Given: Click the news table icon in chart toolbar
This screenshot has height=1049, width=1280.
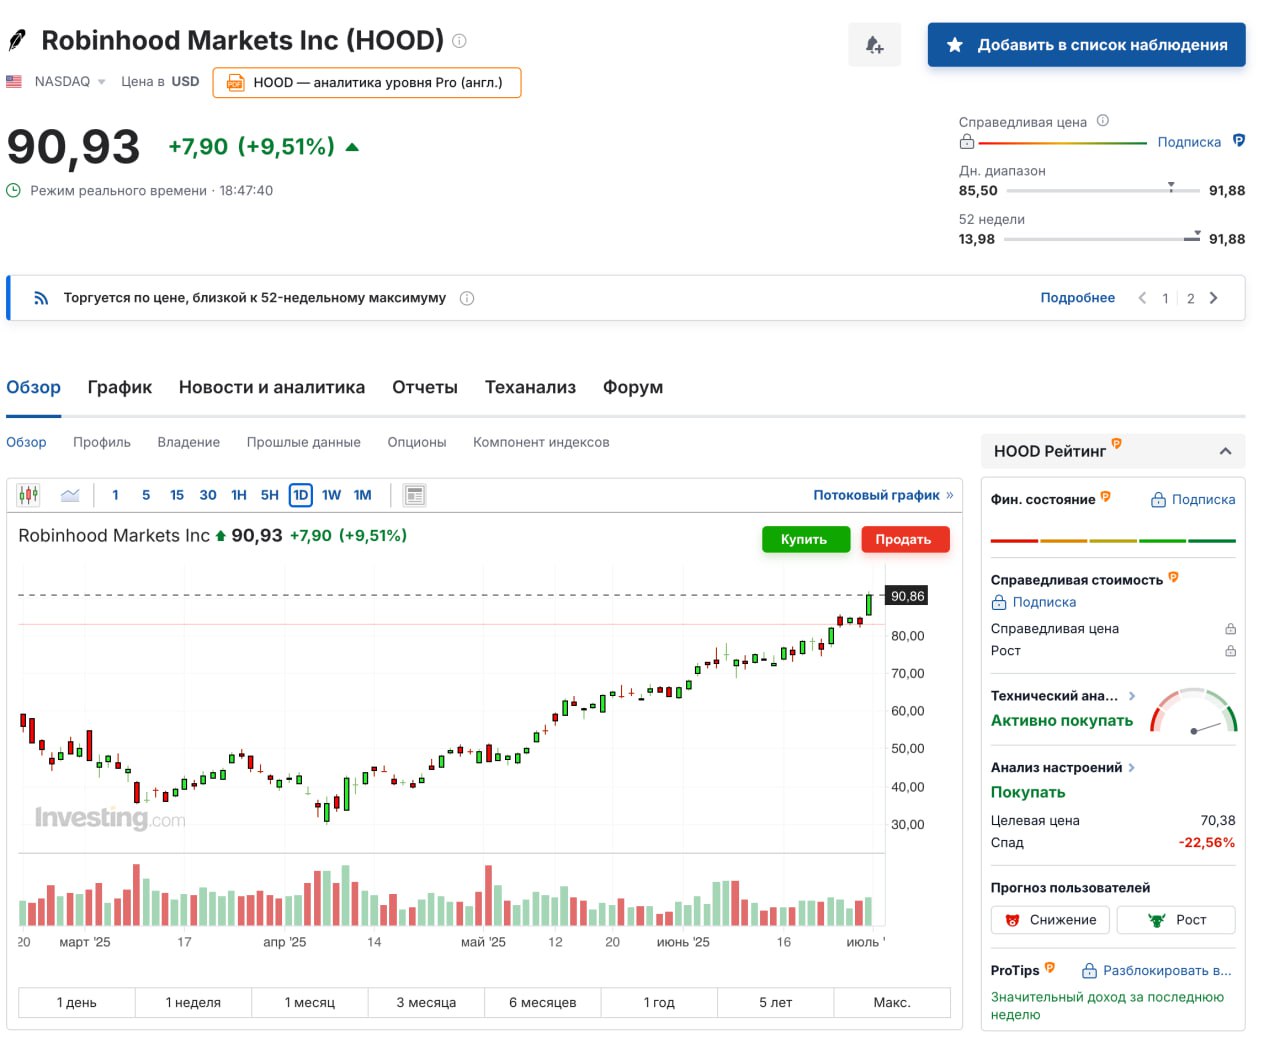Looking at the screenshot, I should pos(414,495).
